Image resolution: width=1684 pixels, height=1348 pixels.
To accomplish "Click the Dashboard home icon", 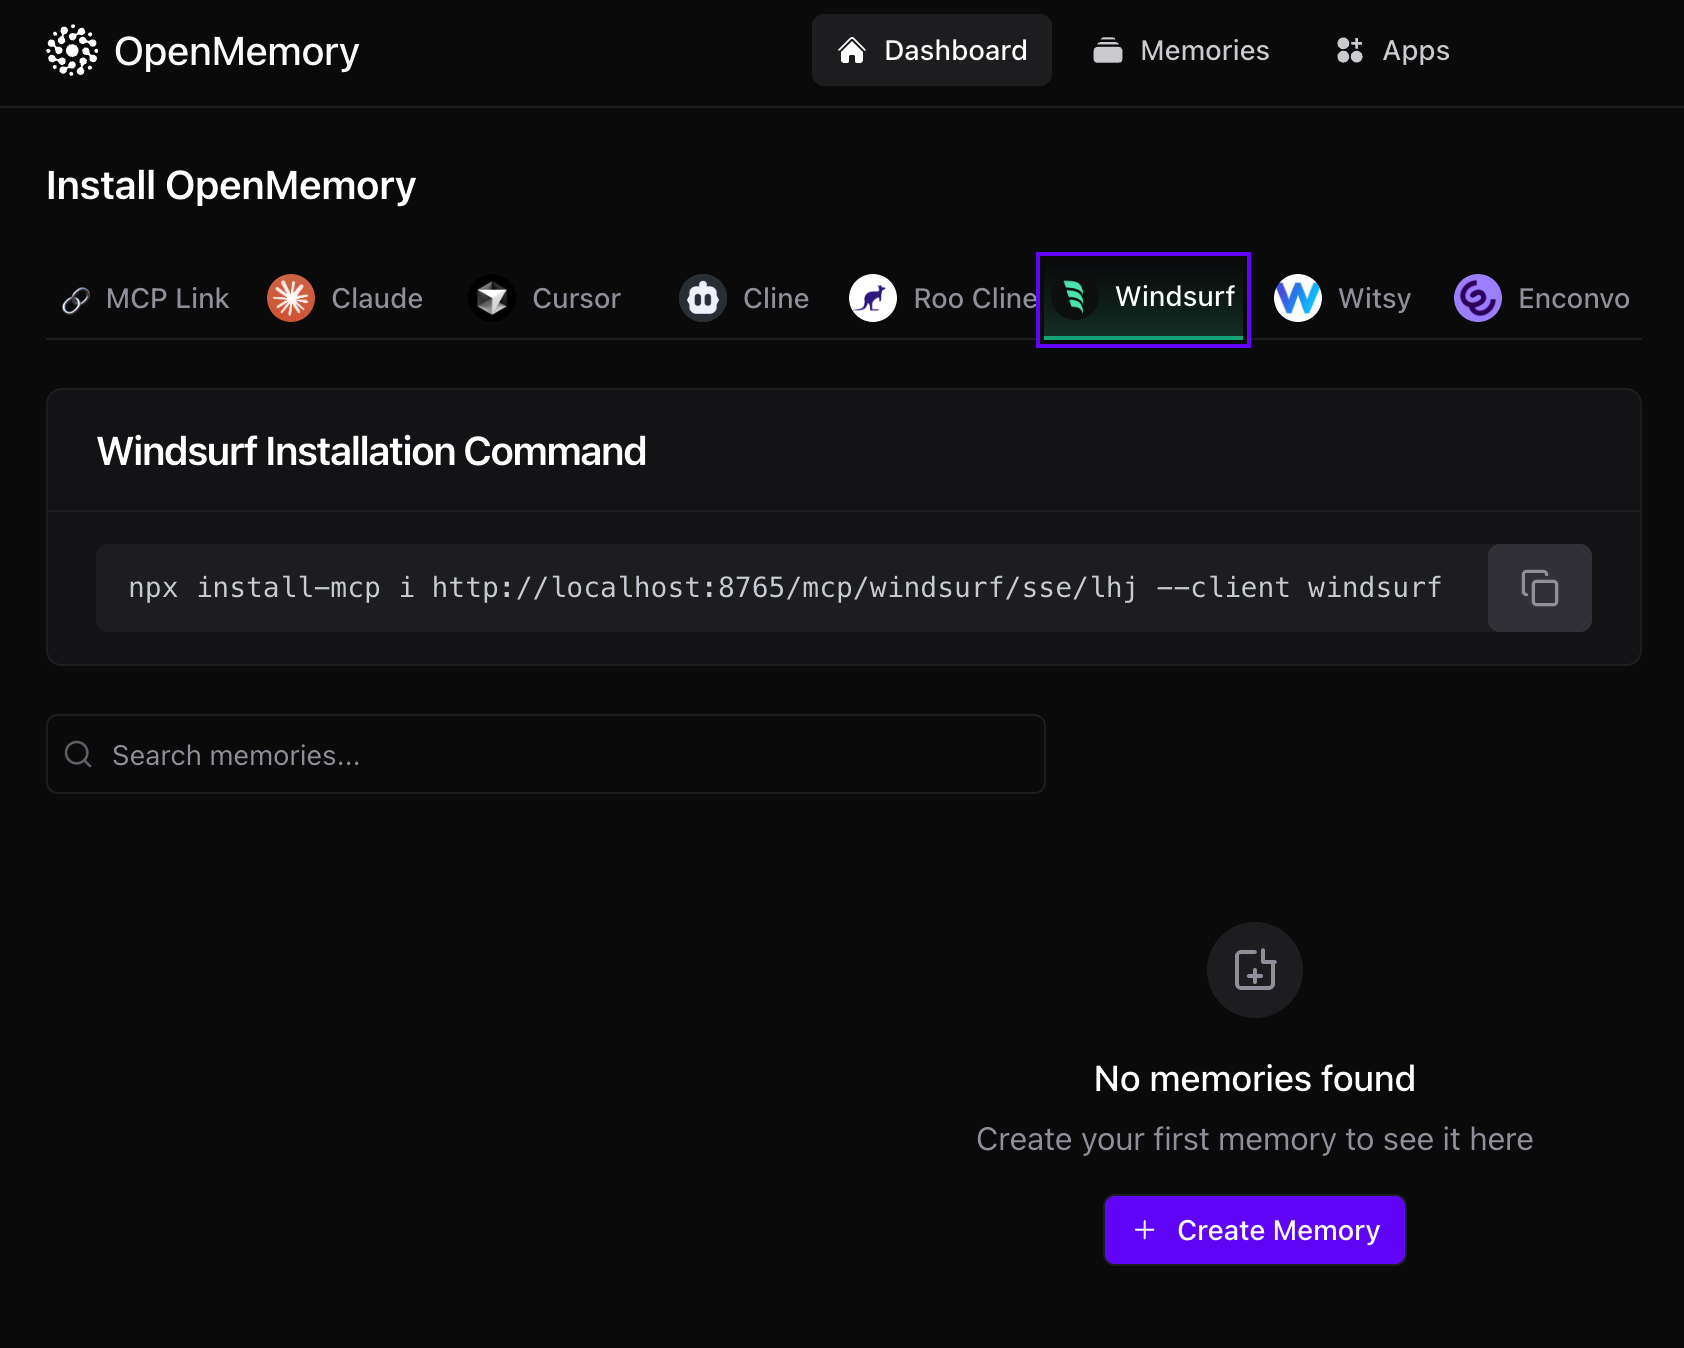I will 852,50.
